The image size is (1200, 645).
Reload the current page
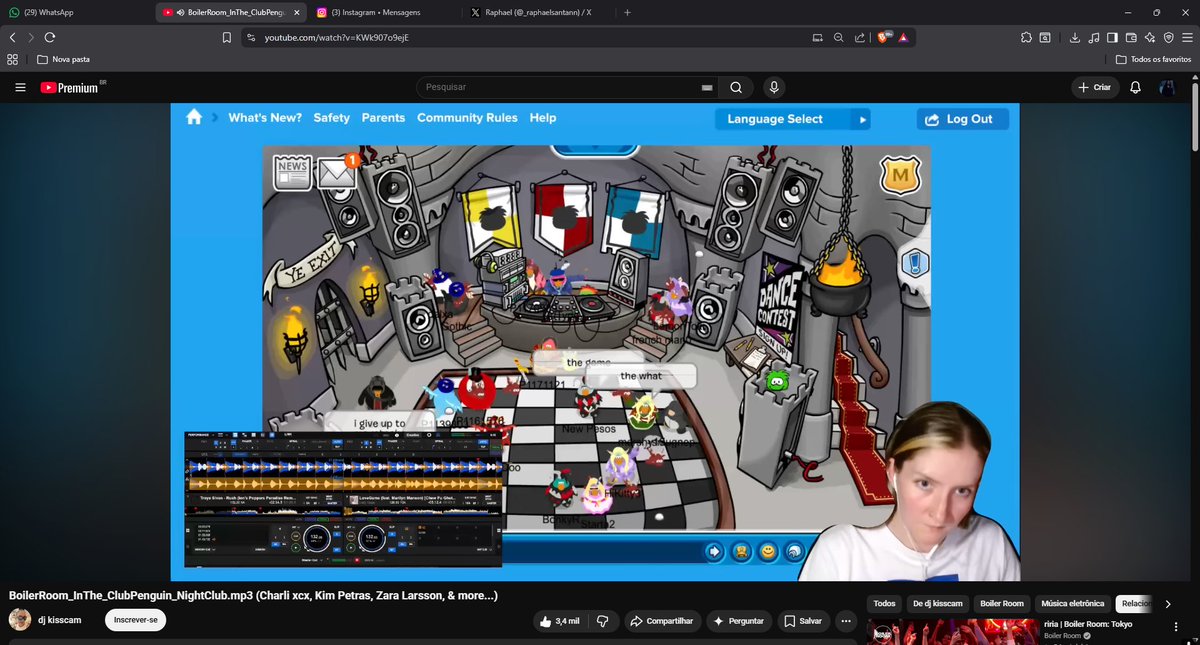point(50,37)
